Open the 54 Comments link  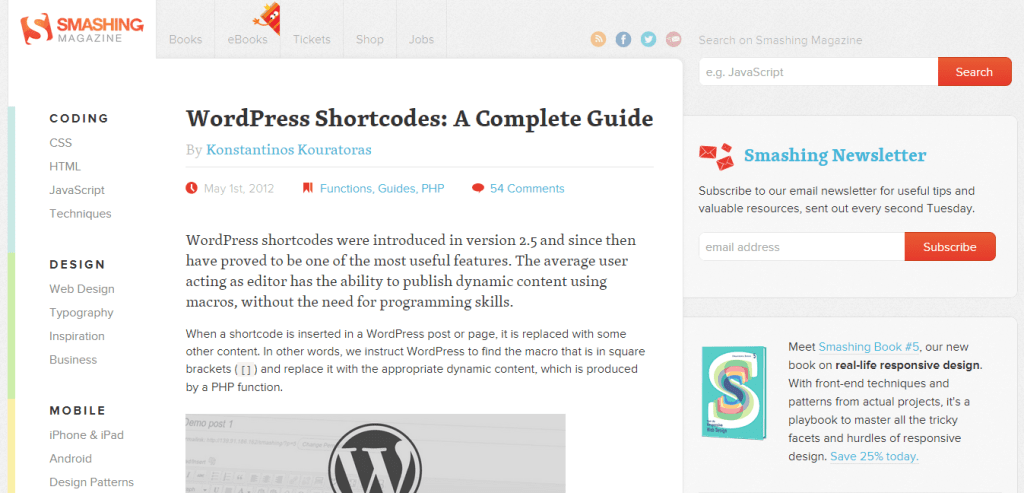pos(527,189)
